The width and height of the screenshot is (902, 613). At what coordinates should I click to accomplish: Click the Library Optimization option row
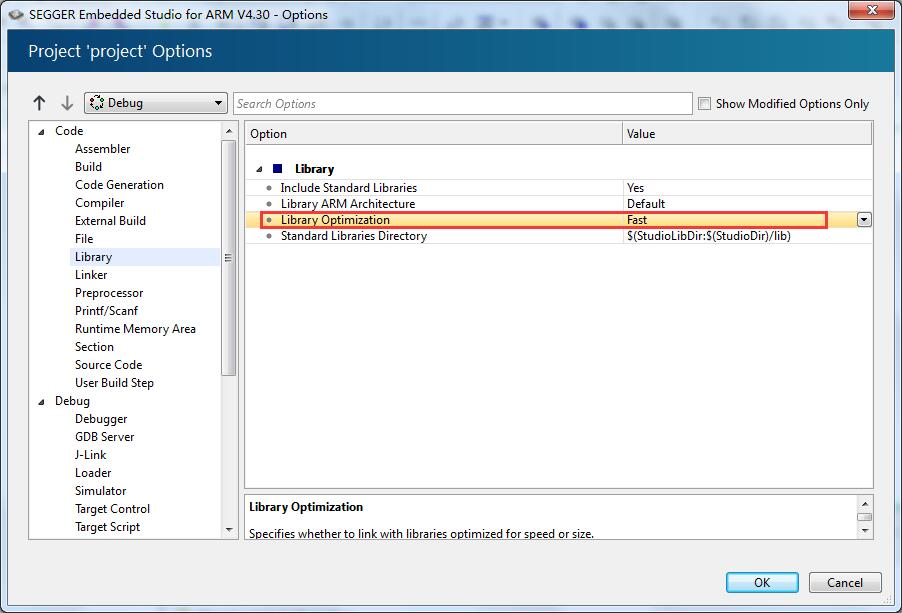click(558, 220)
